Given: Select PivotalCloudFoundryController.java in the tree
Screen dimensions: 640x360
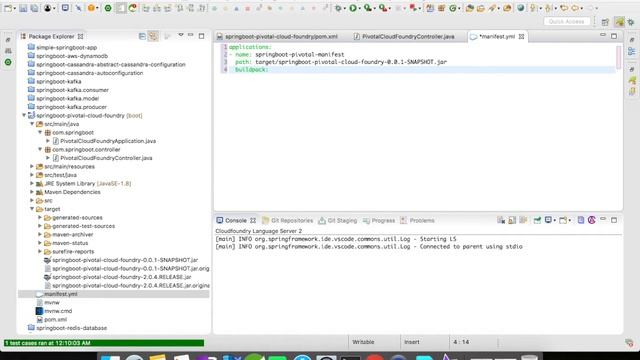Looking at the screenshot, I should [x=106, y=158].
